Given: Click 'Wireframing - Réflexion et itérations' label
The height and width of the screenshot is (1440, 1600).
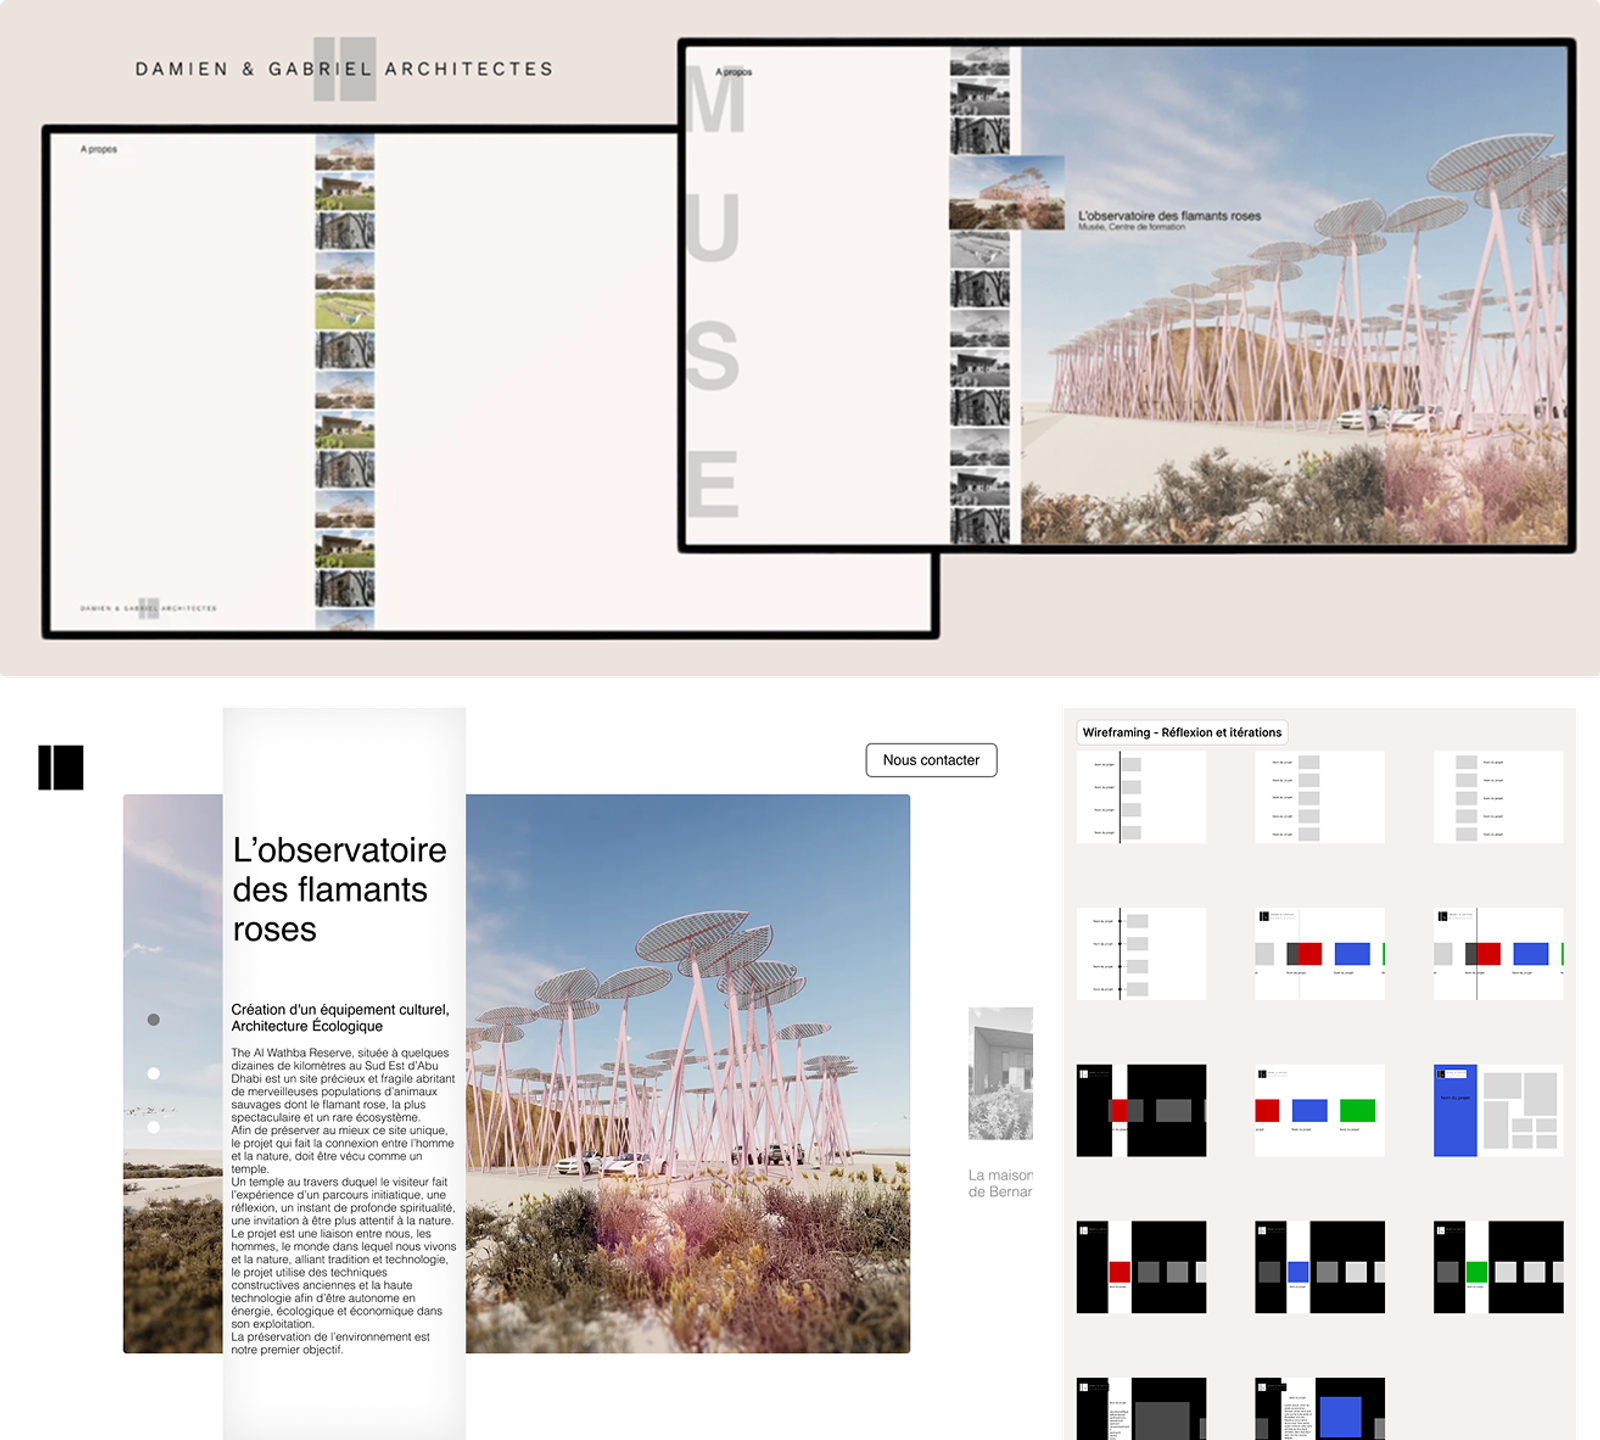Looking at the screenshot, I should coord(1182,732).
